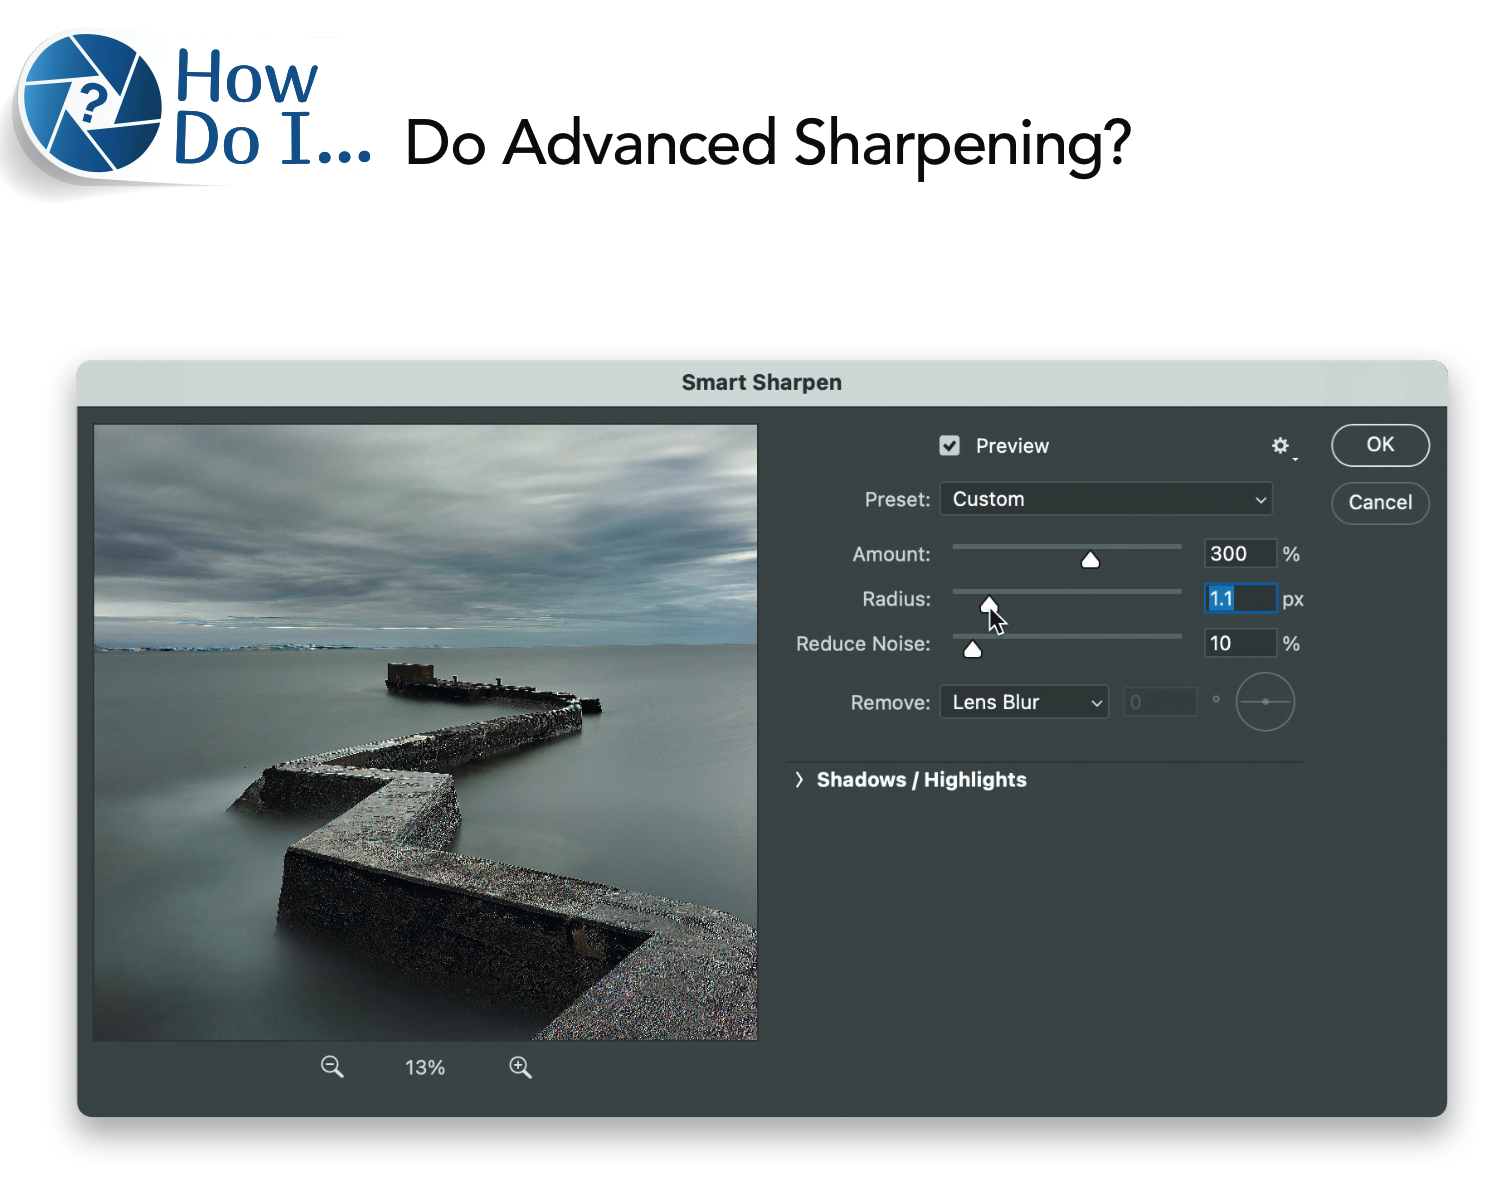Click the highlighted Radius value field
The height and width of the screenshot is (1180, 1496).
1240,598
